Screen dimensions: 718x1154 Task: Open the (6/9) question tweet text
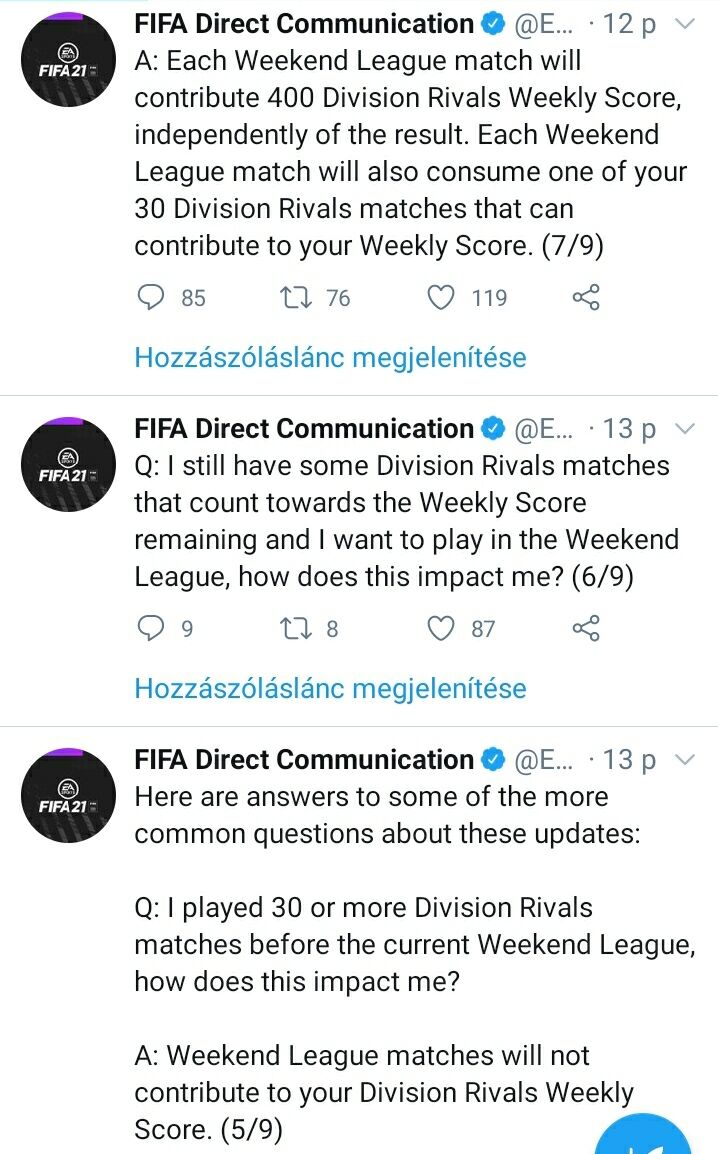click(x=405, y=521)
